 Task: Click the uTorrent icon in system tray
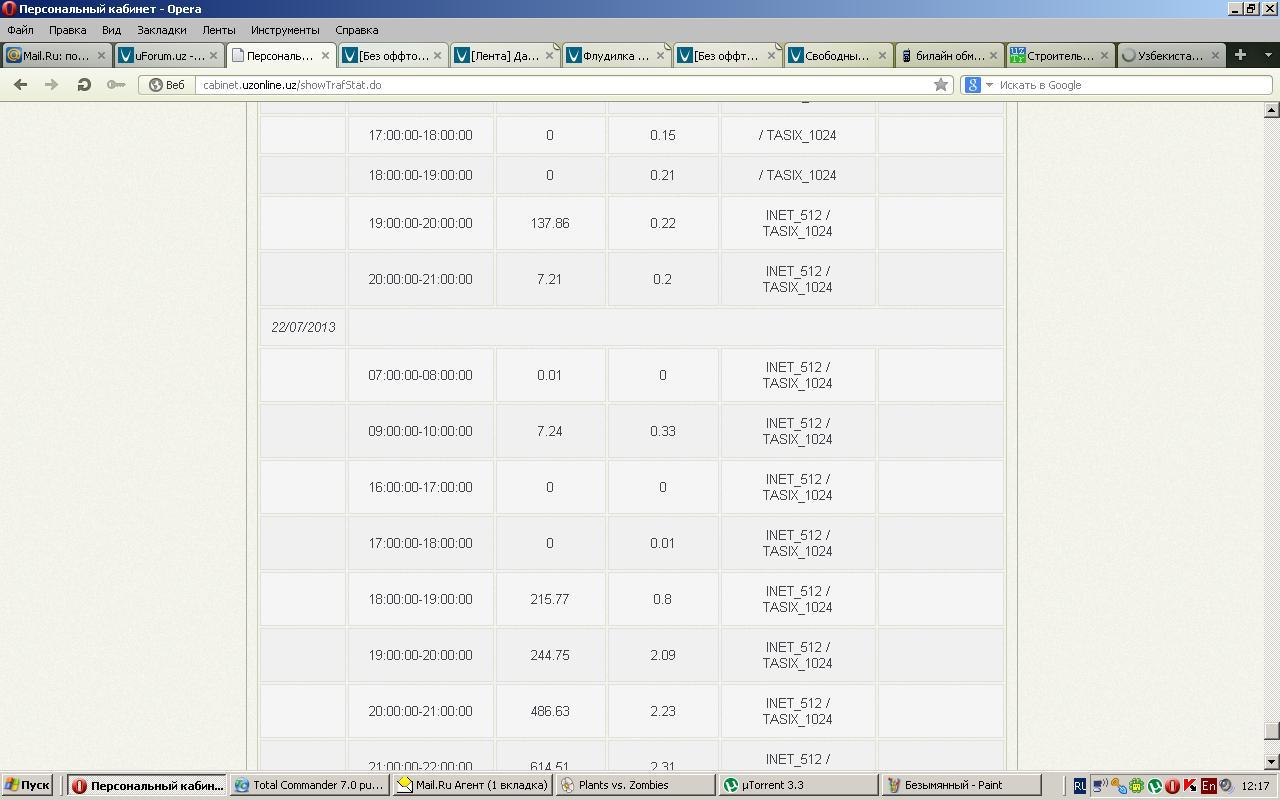tap(1155, 786)
